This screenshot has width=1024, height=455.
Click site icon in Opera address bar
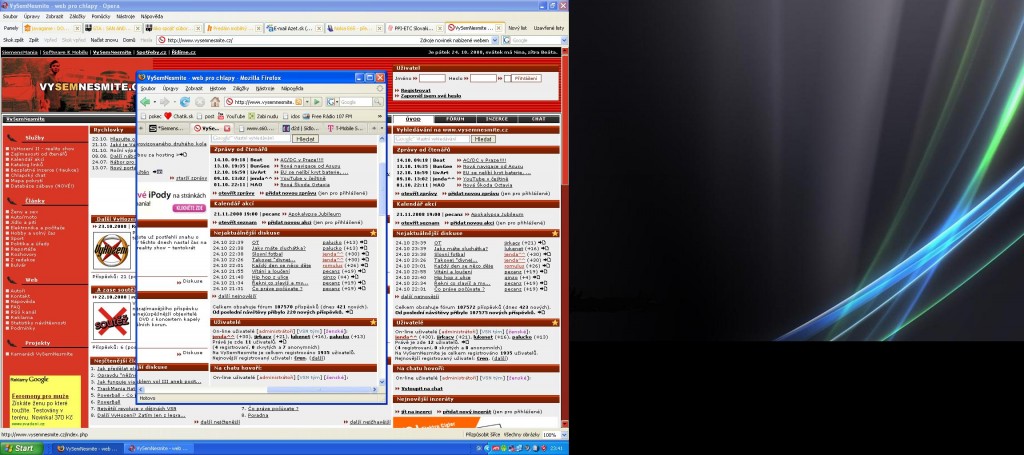162,40
